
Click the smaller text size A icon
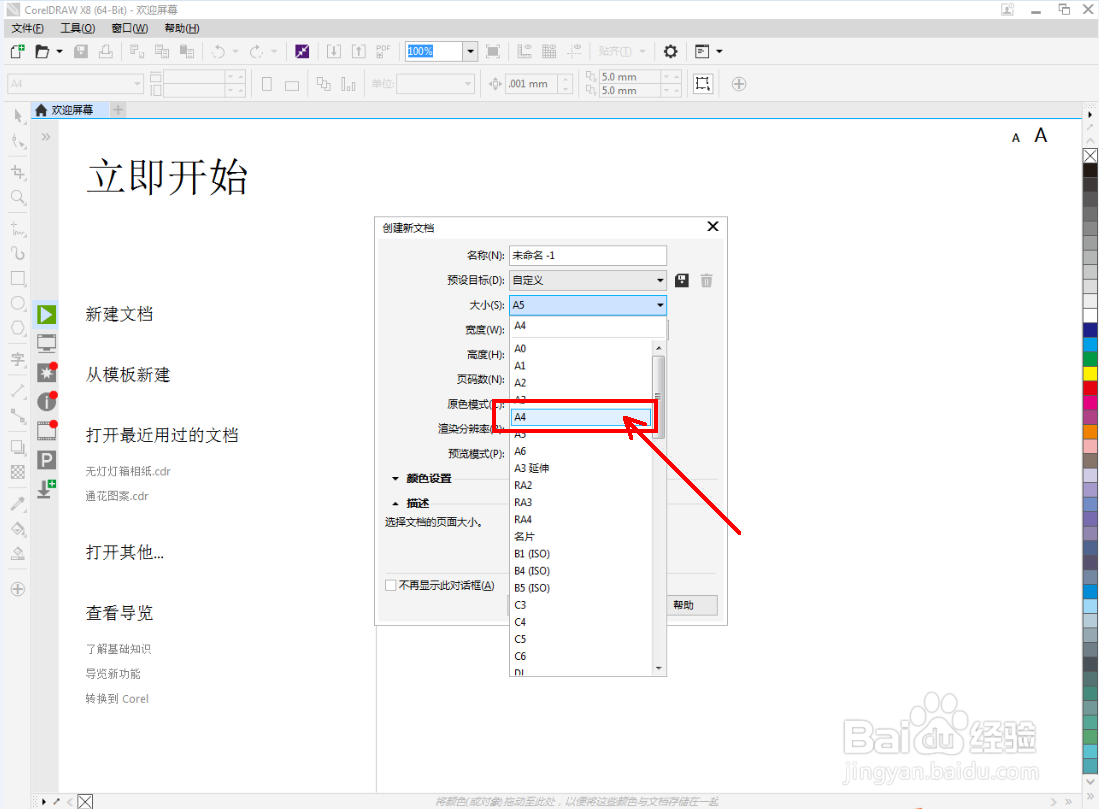pos(1016,138)
